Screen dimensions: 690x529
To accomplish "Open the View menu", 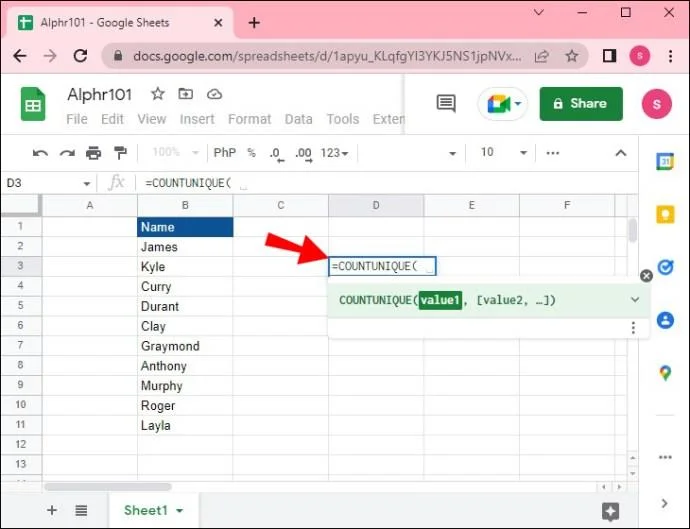I will click(x=152, y=119).
